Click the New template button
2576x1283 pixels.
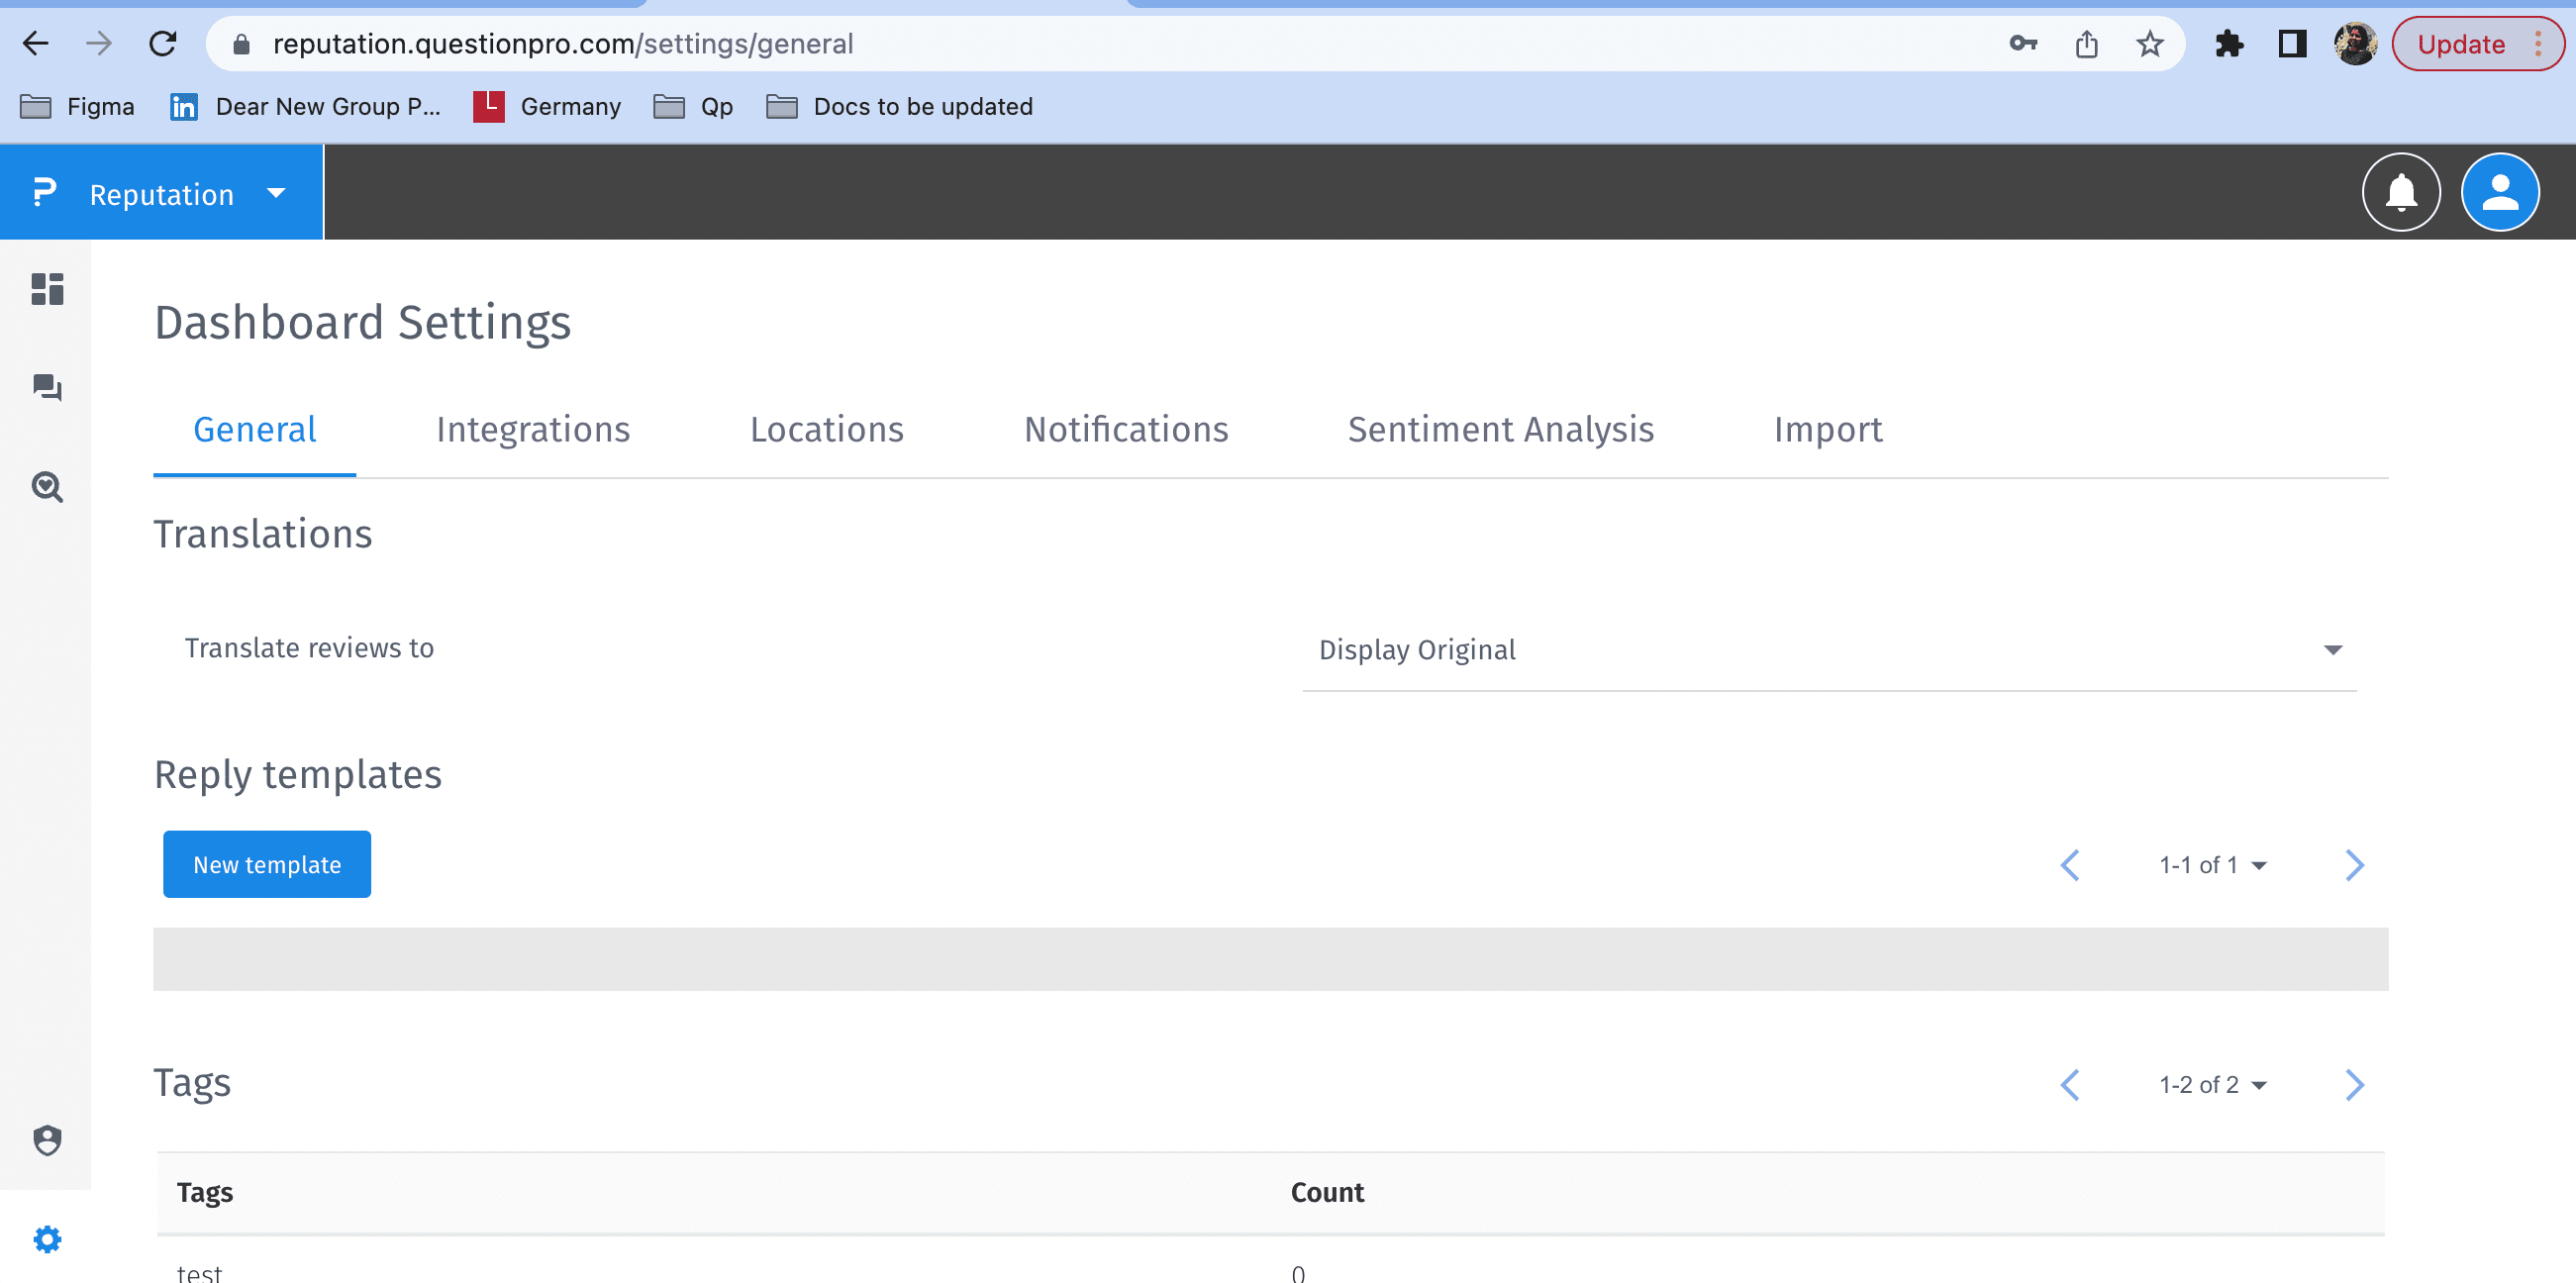(x=267, y=864)
